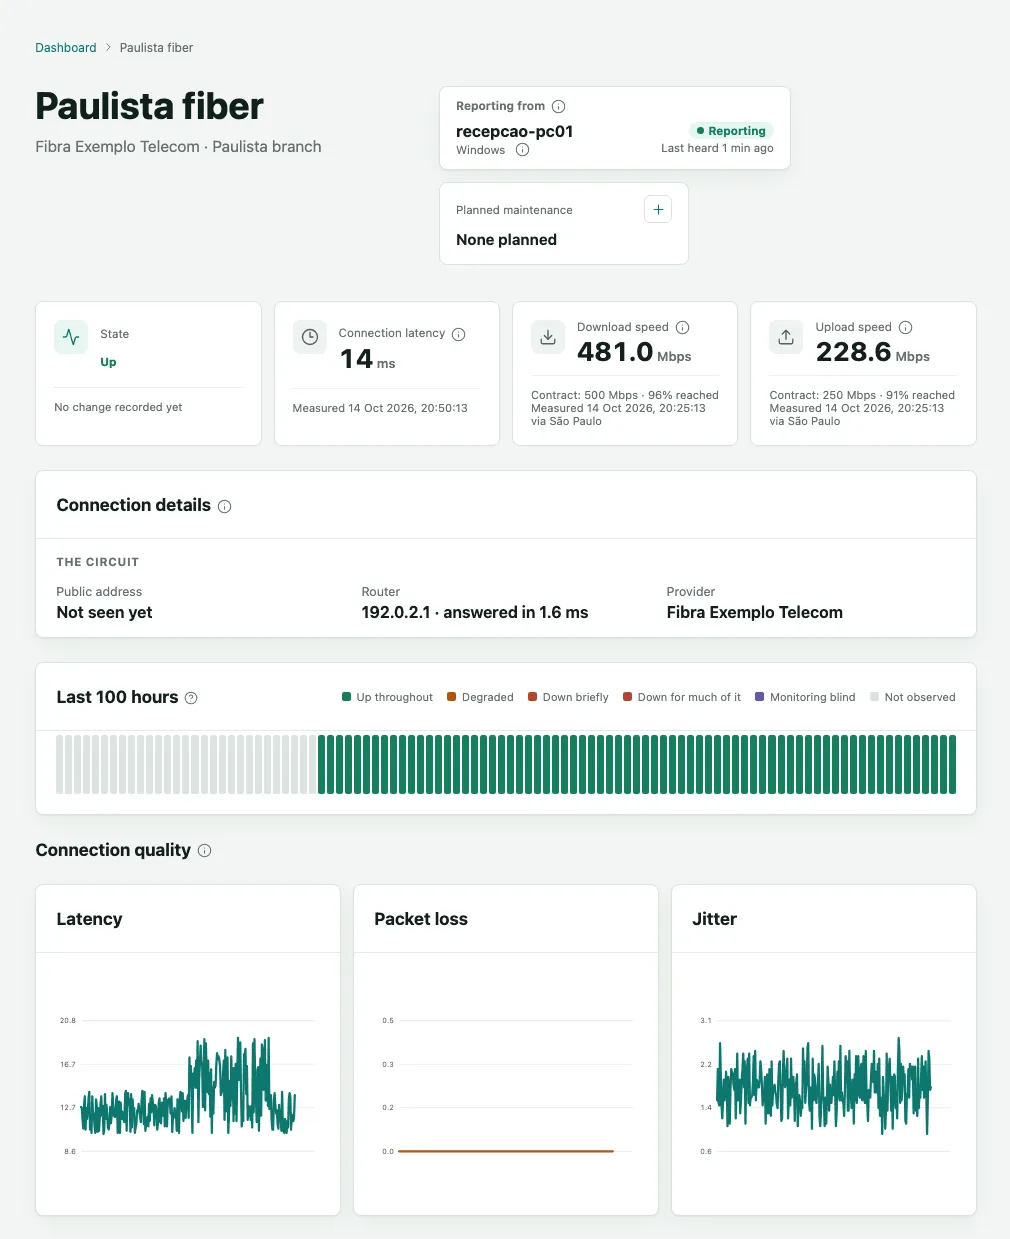
Task: Click info icon beside Download speed
Action: click(683, 327)
